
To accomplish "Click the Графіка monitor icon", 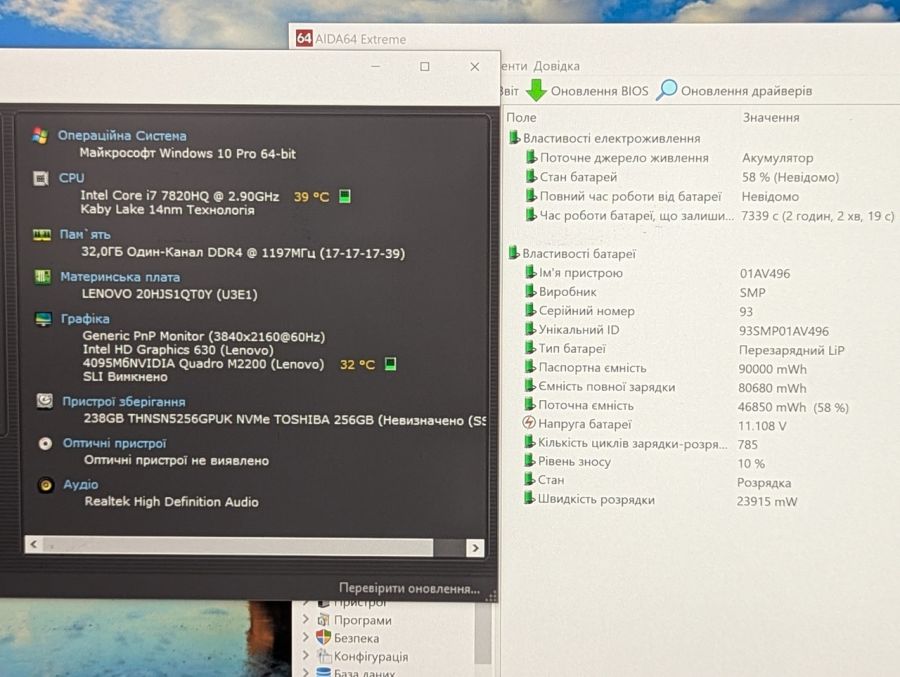I will [x=43, y=319].
